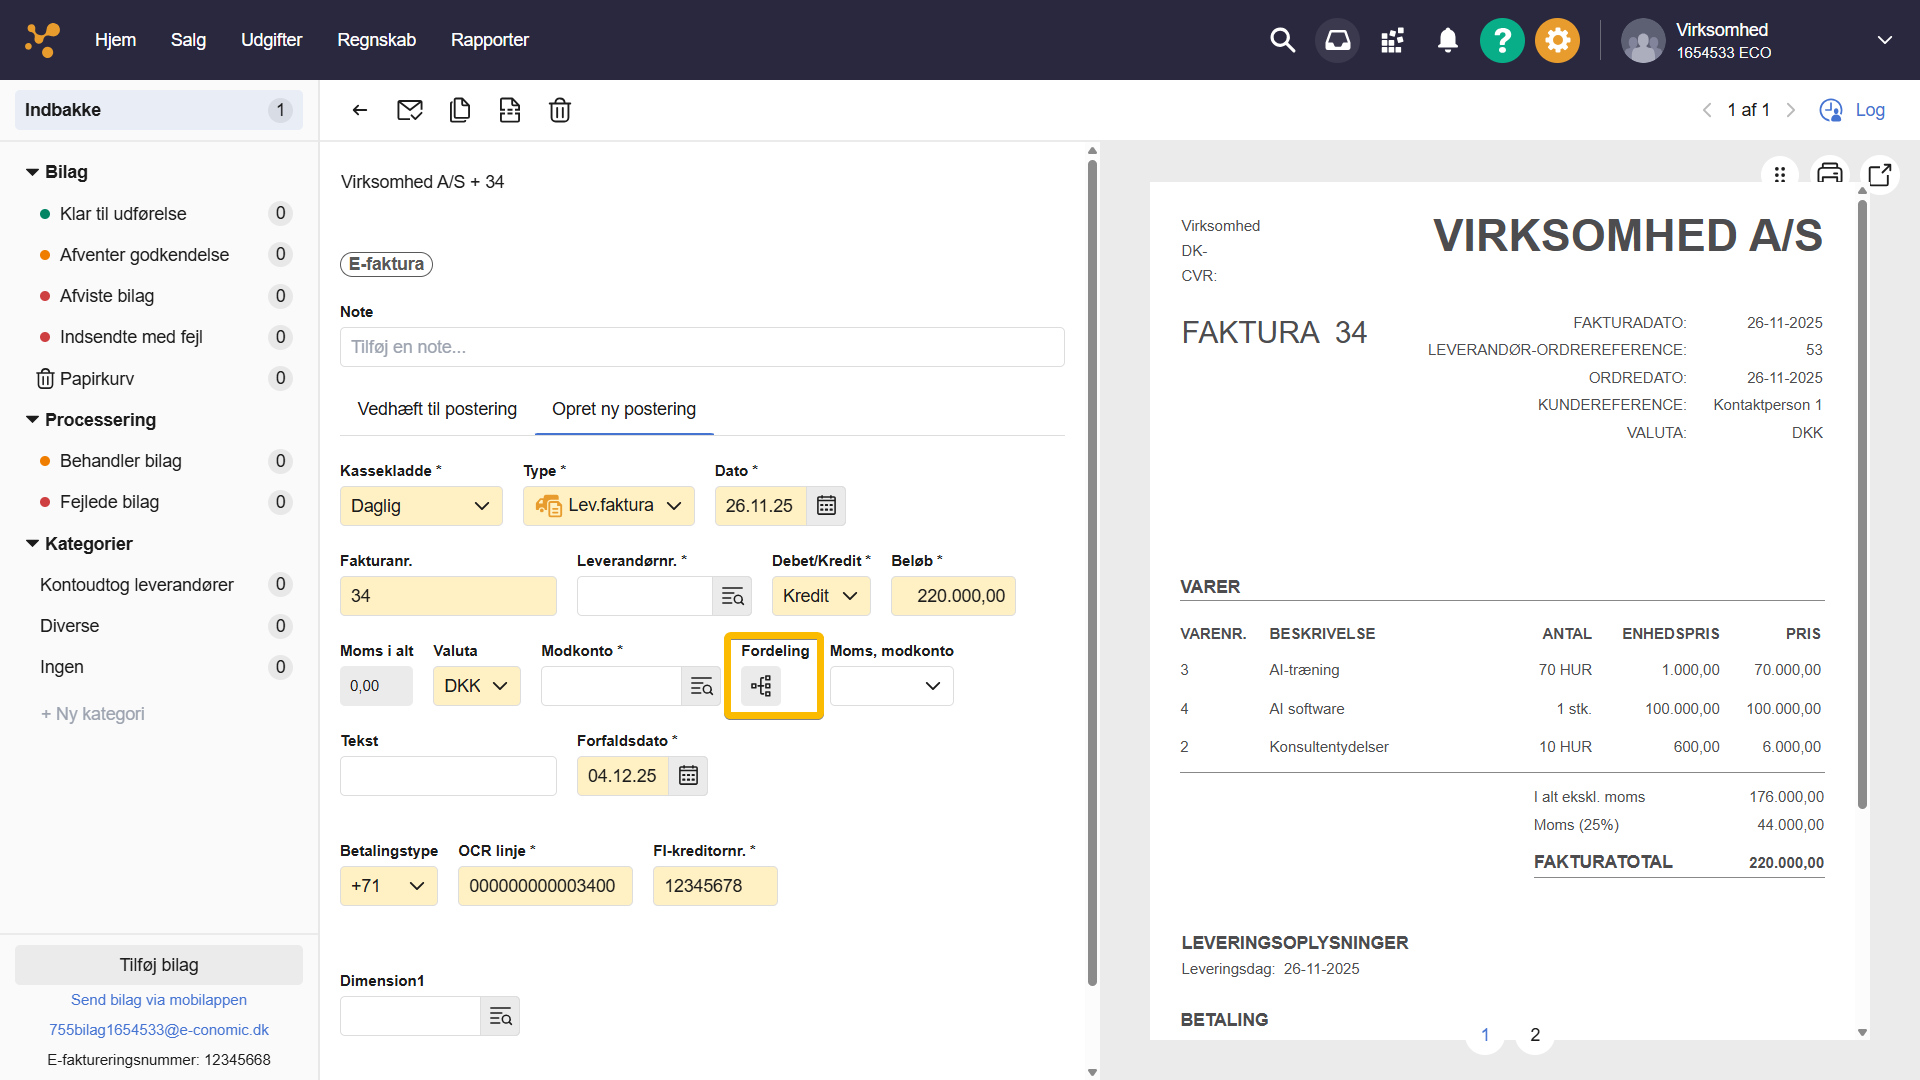The width and height of the screenshot is (1920, 1080).
Task: Click the Tilføj bilag button
Action: click(159, 965)
